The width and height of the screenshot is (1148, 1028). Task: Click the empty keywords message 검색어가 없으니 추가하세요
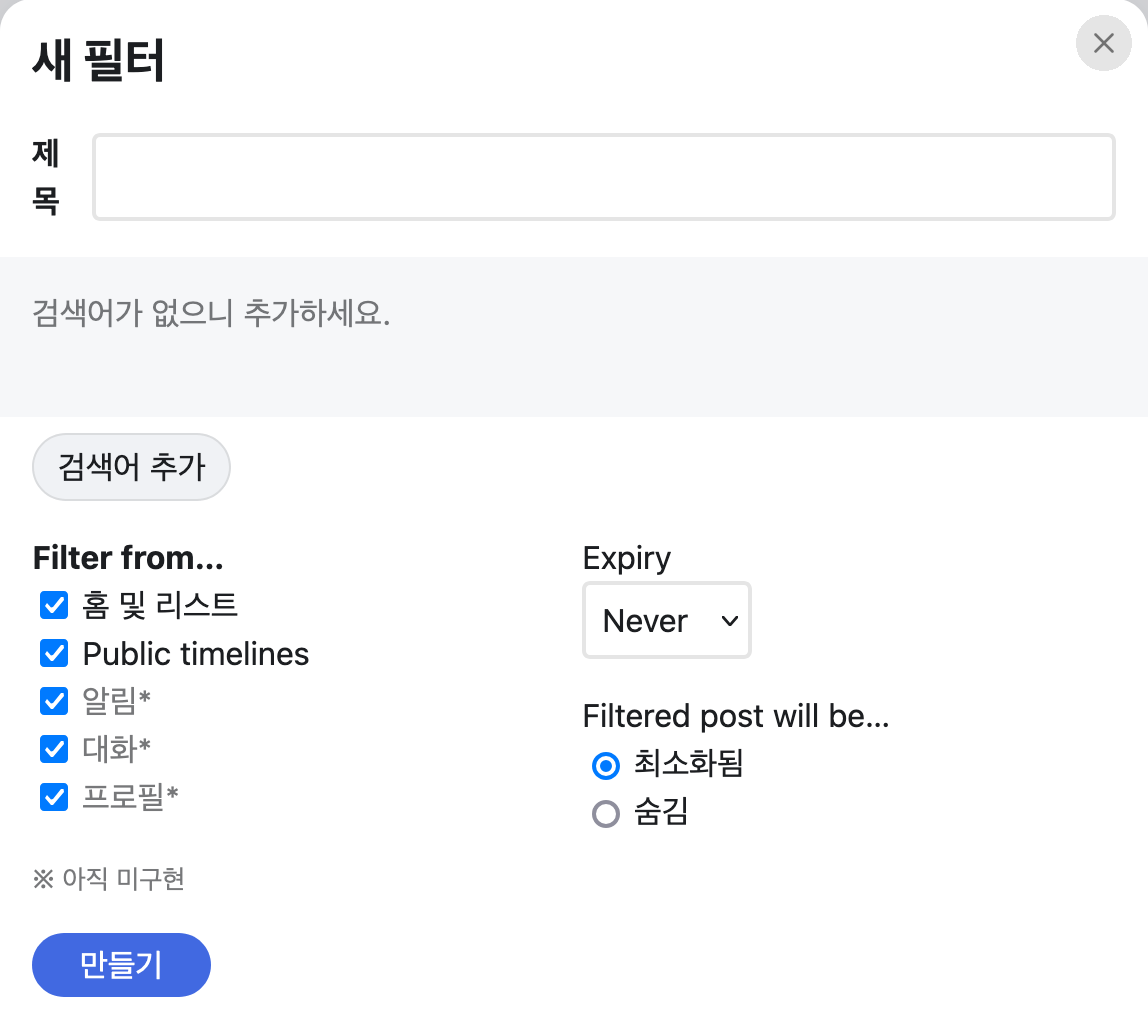(211, 314)
